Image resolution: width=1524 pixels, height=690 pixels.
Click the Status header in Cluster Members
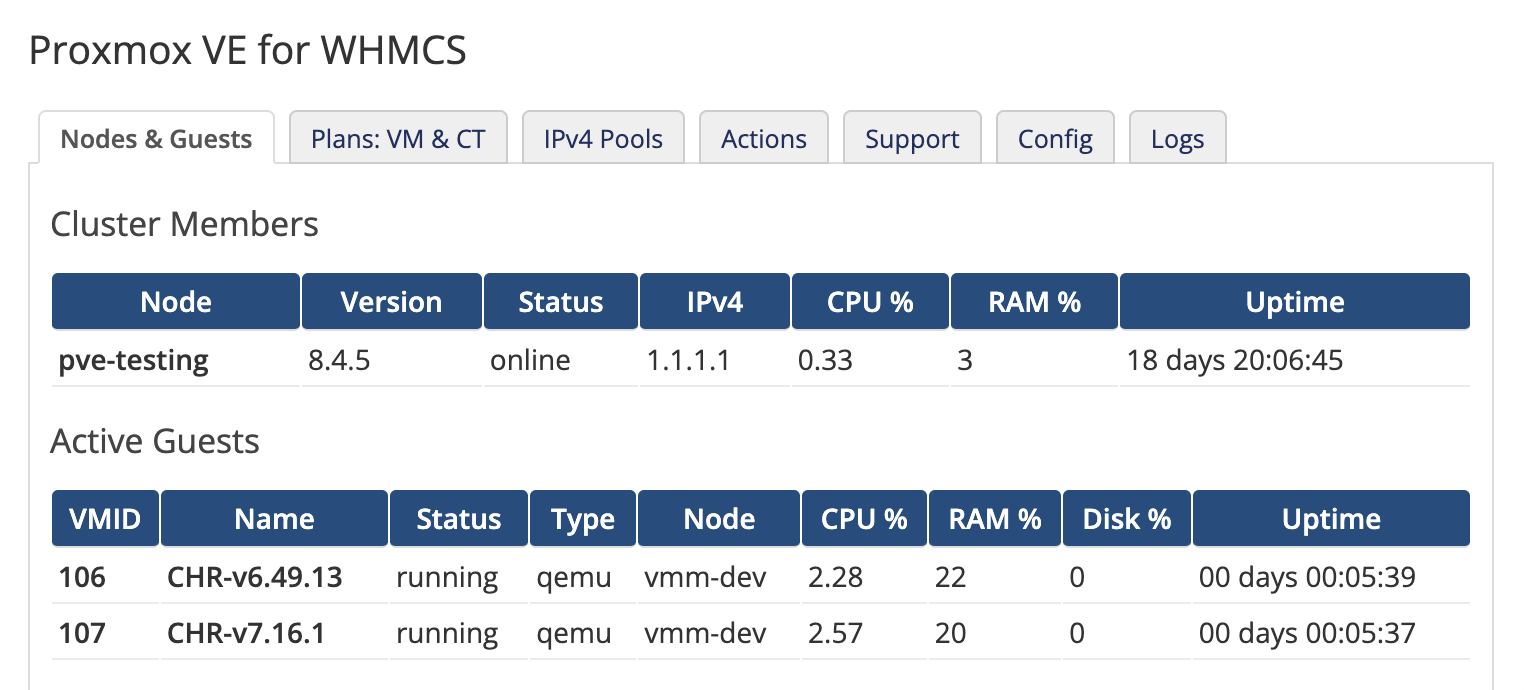pyautogui.click(x=561, y=301)
